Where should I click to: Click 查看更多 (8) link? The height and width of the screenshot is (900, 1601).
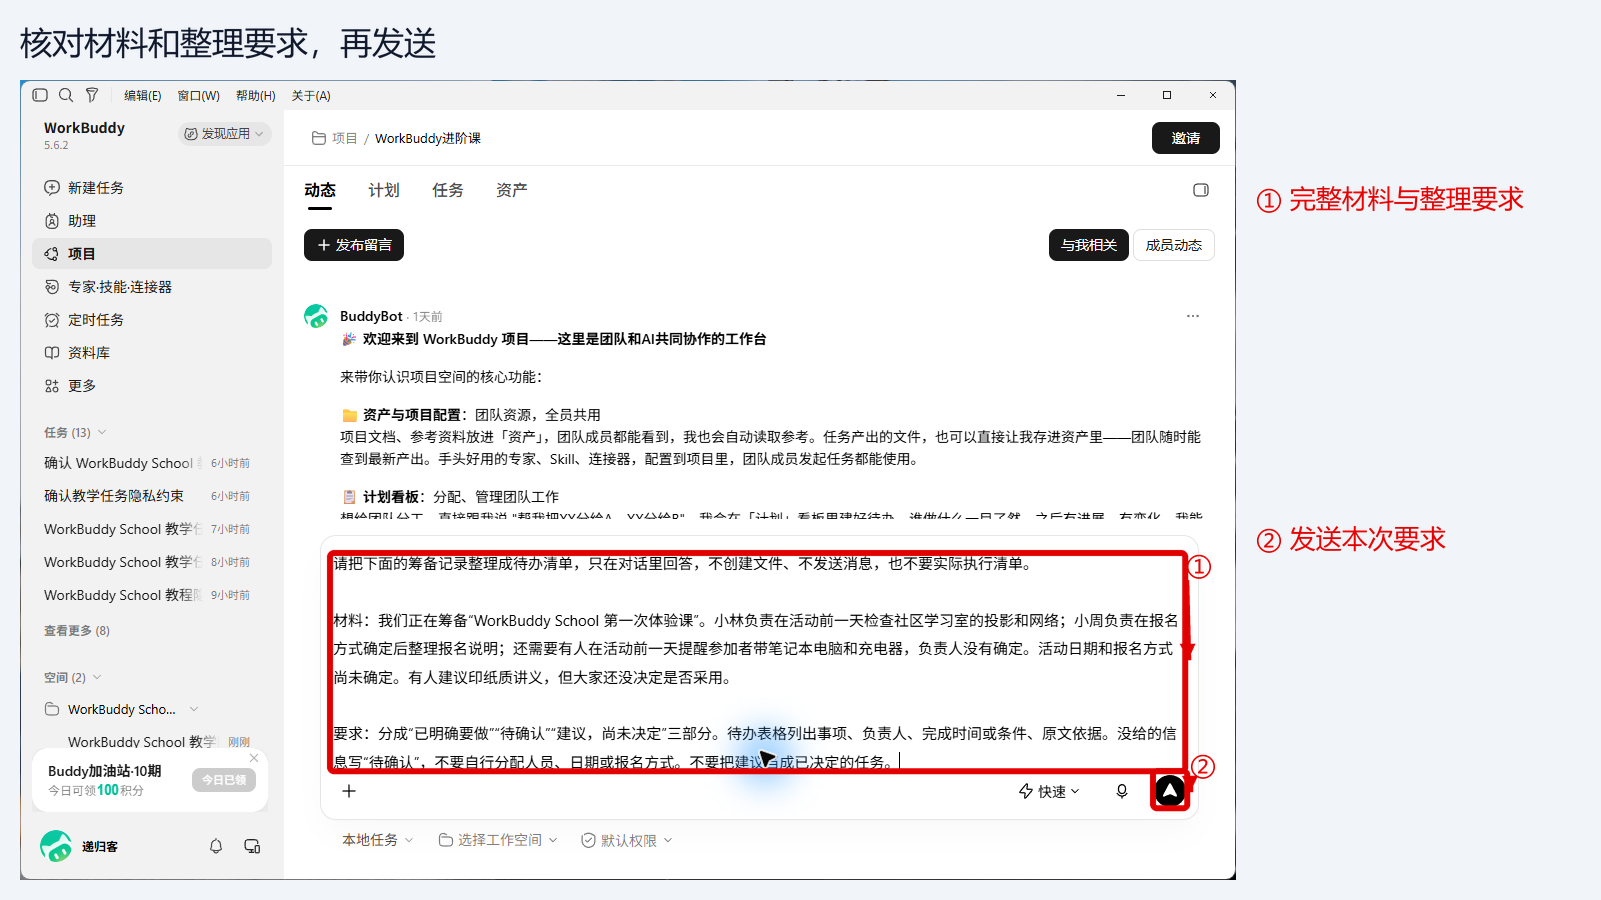[x=77, y=631]
